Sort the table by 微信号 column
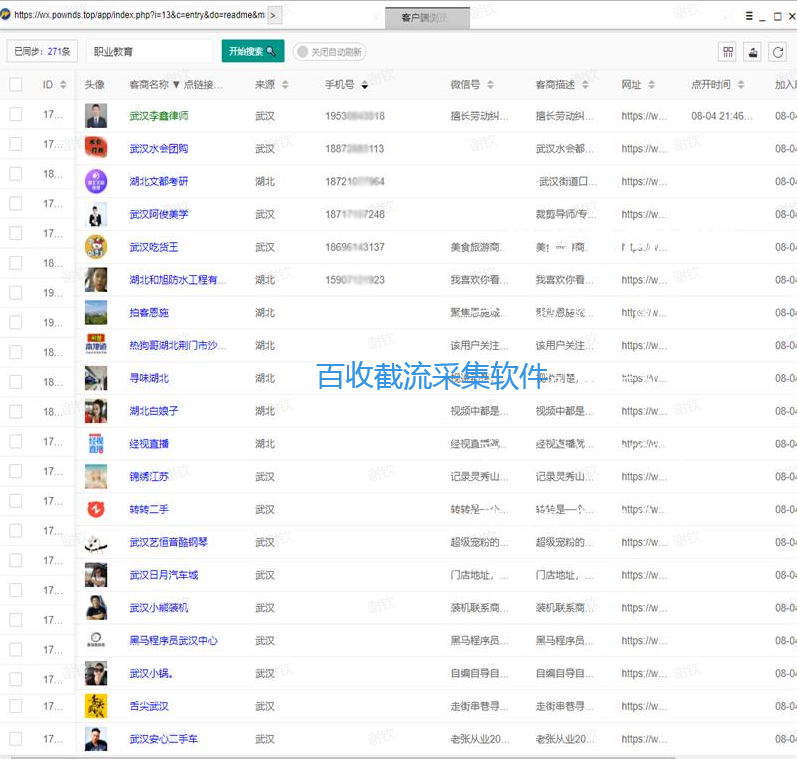Image resolution: width=797 pixels, height=759 pixels. (x=490, y=84)
